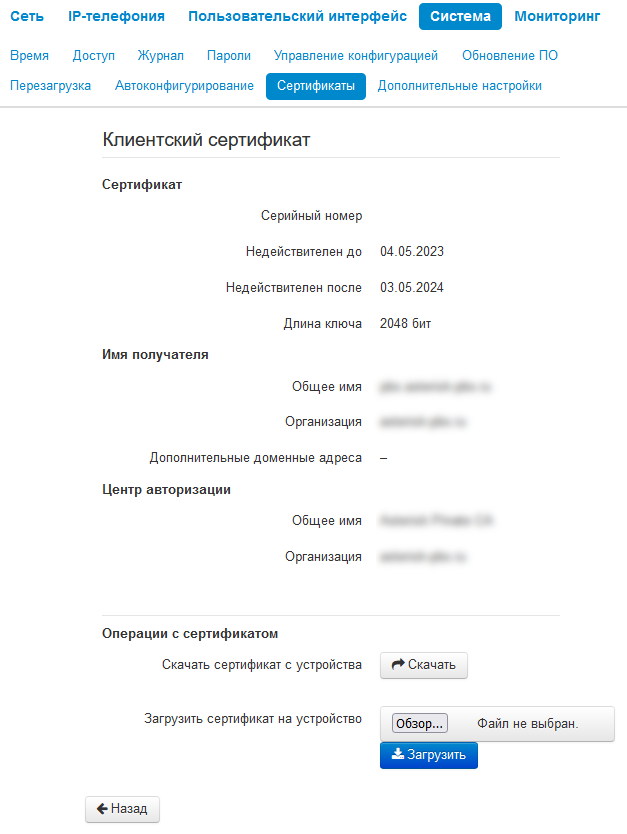Go to Обновление ПО page
627x834 pixels.
509,55
